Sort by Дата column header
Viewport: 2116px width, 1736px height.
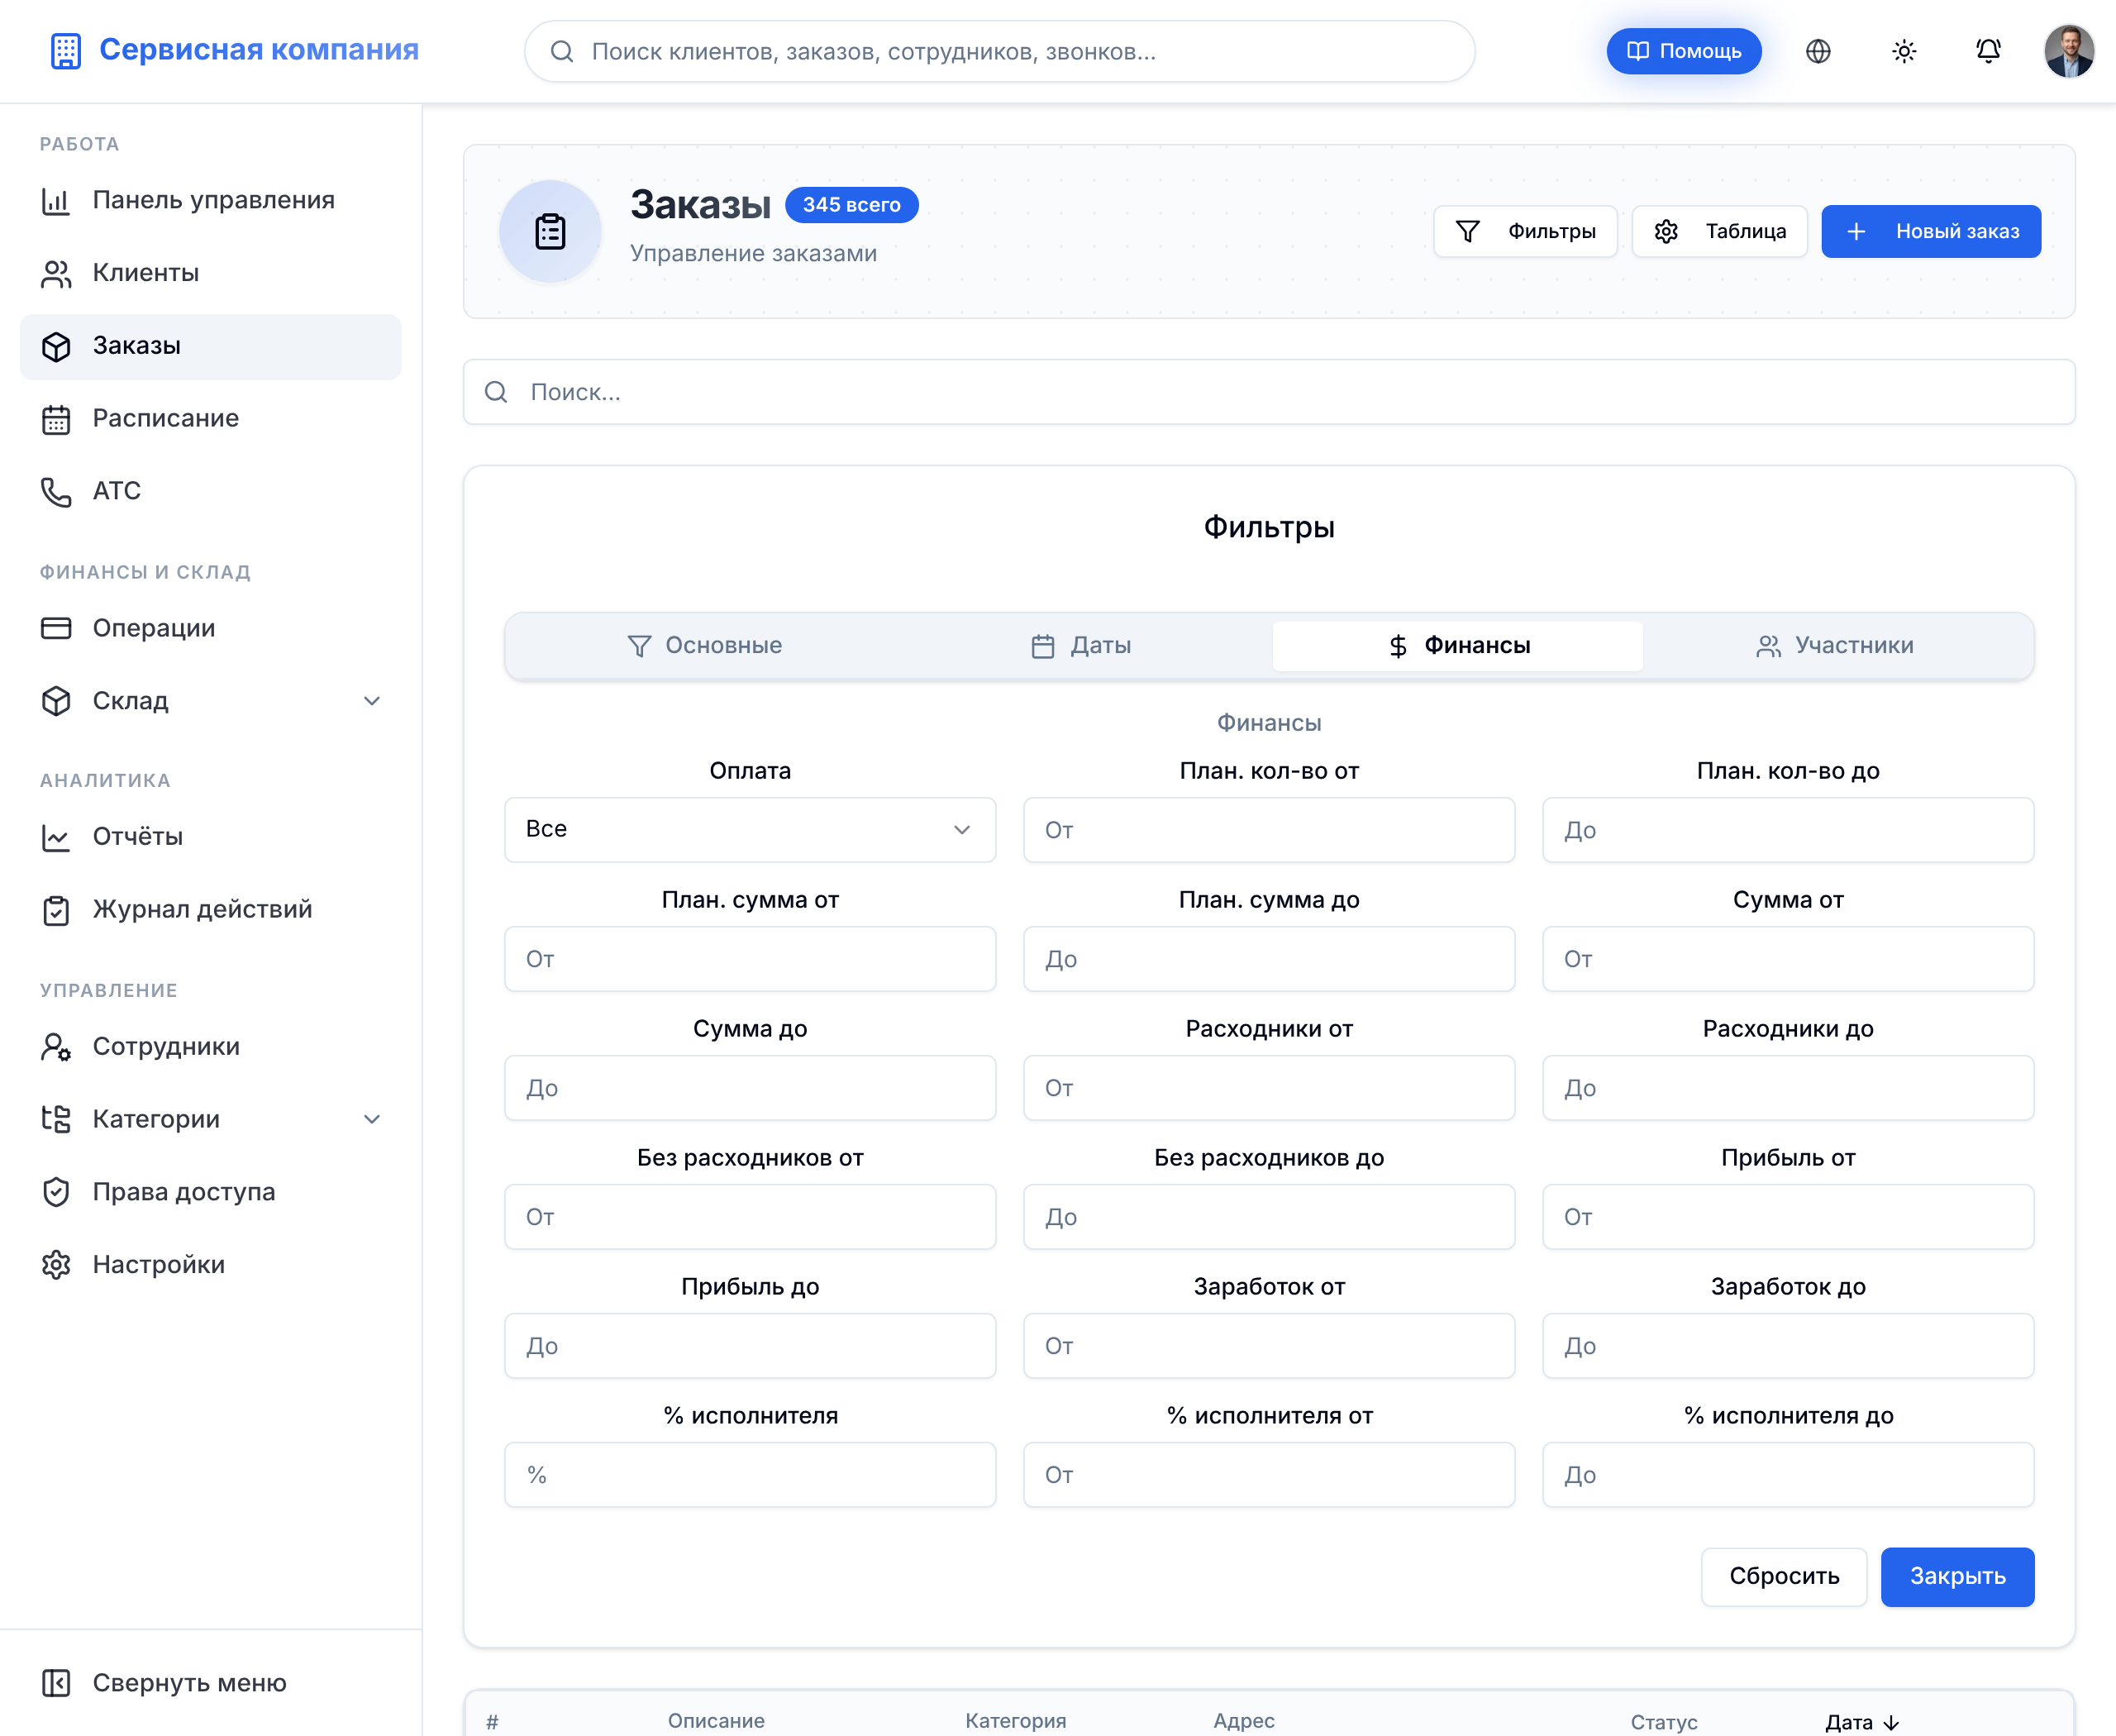coord(1861,1722)
